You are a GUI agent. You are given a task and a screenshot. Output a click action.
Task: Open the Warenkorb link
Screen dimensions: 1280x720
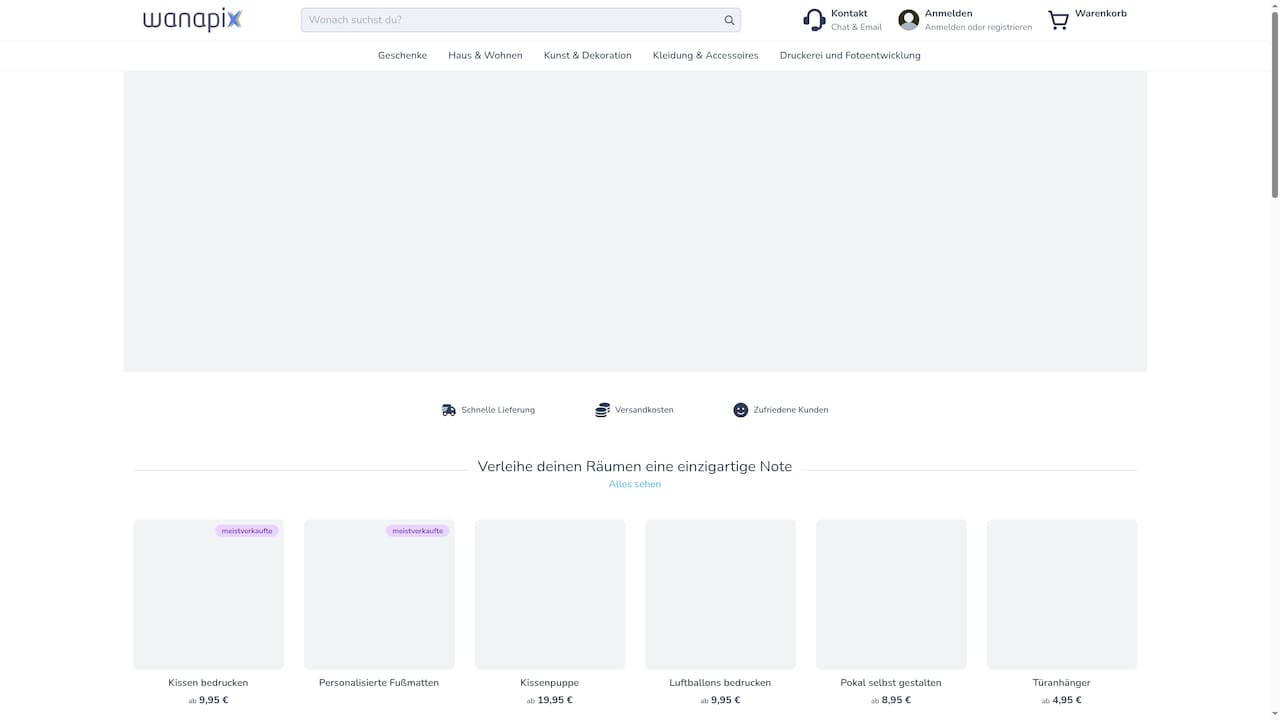(x=1100, y=14)
